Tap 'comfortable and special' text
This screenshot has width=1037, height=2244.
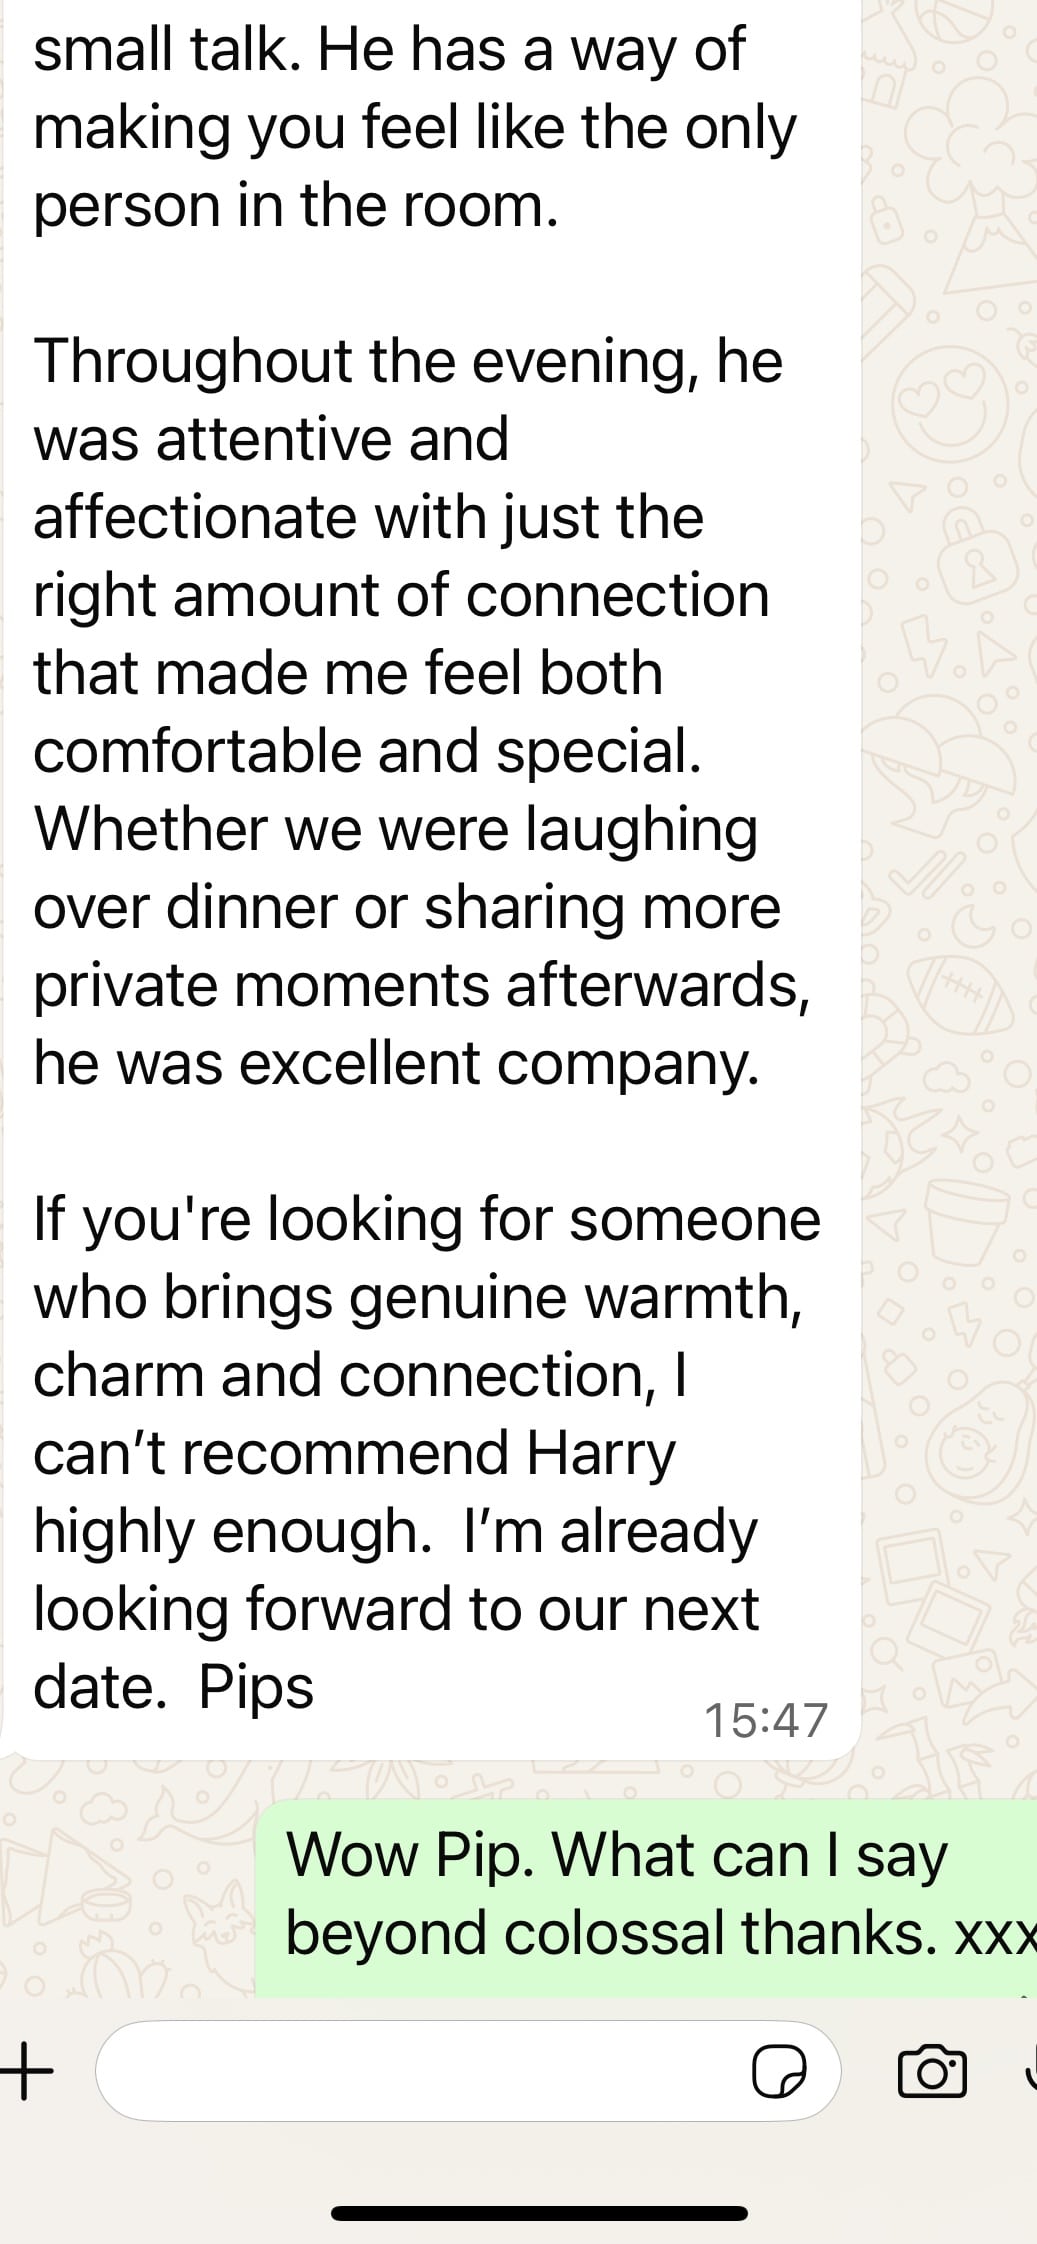[367, 750]
